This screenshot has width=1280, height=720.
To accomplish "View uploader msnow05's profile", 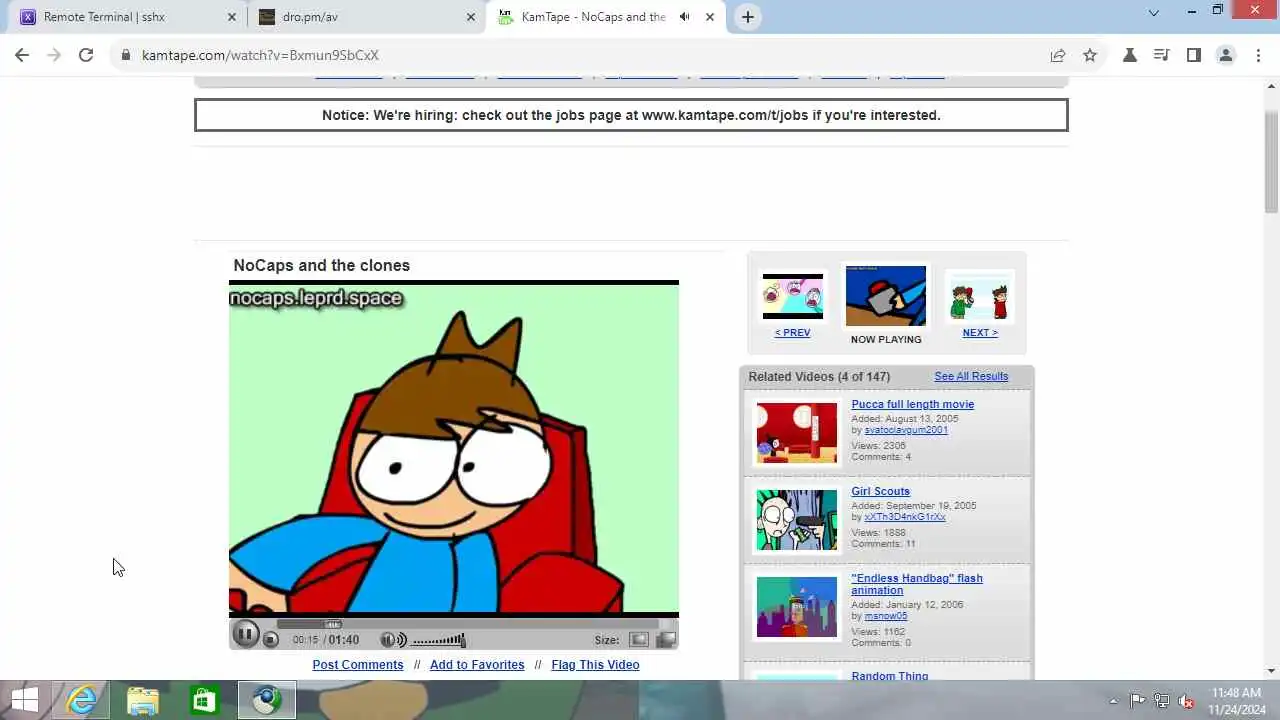I will point(886,616).
